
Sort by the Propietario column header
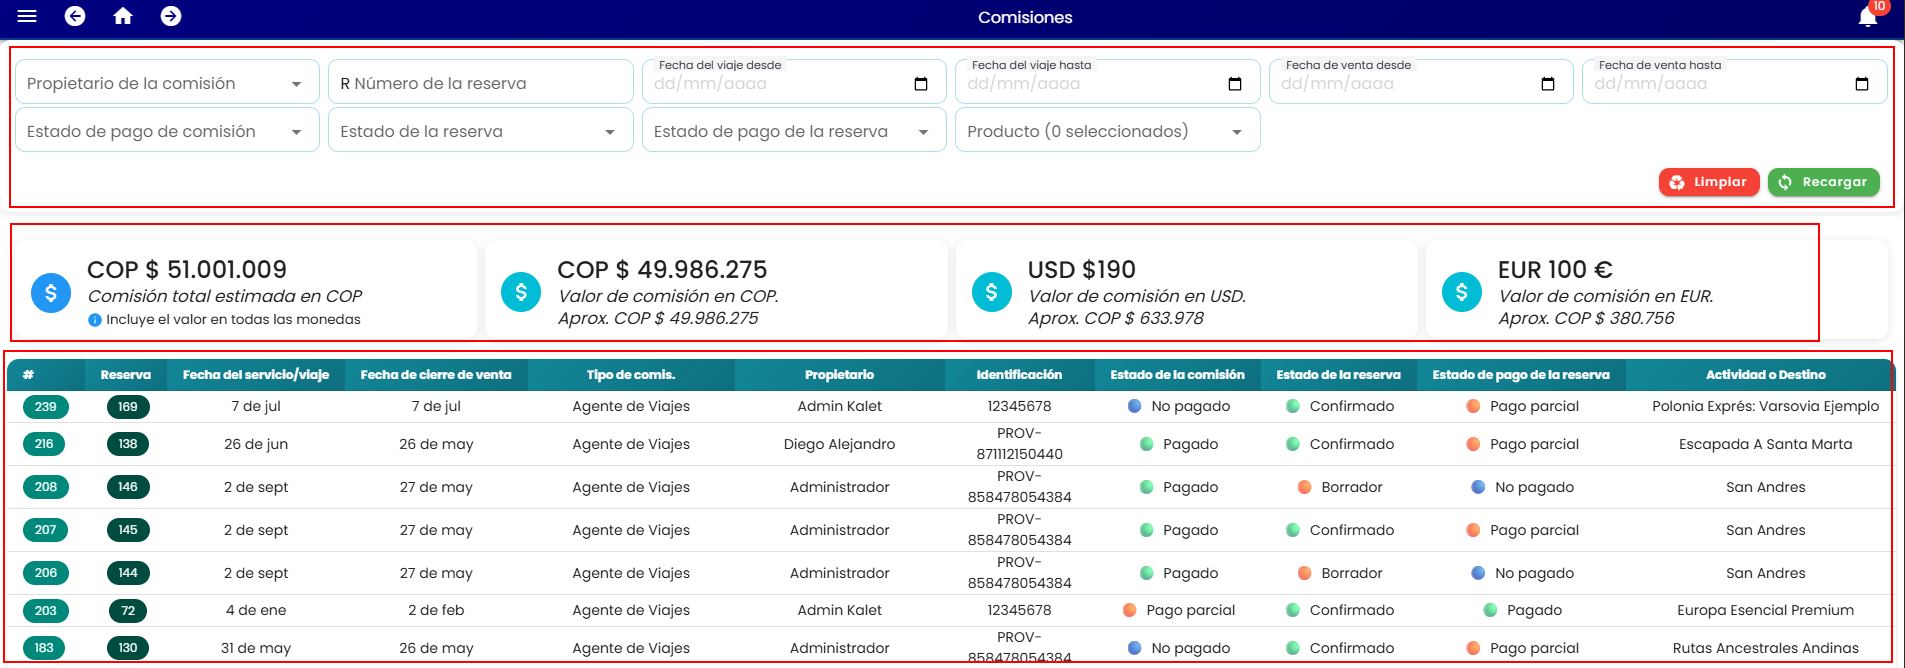839,375
